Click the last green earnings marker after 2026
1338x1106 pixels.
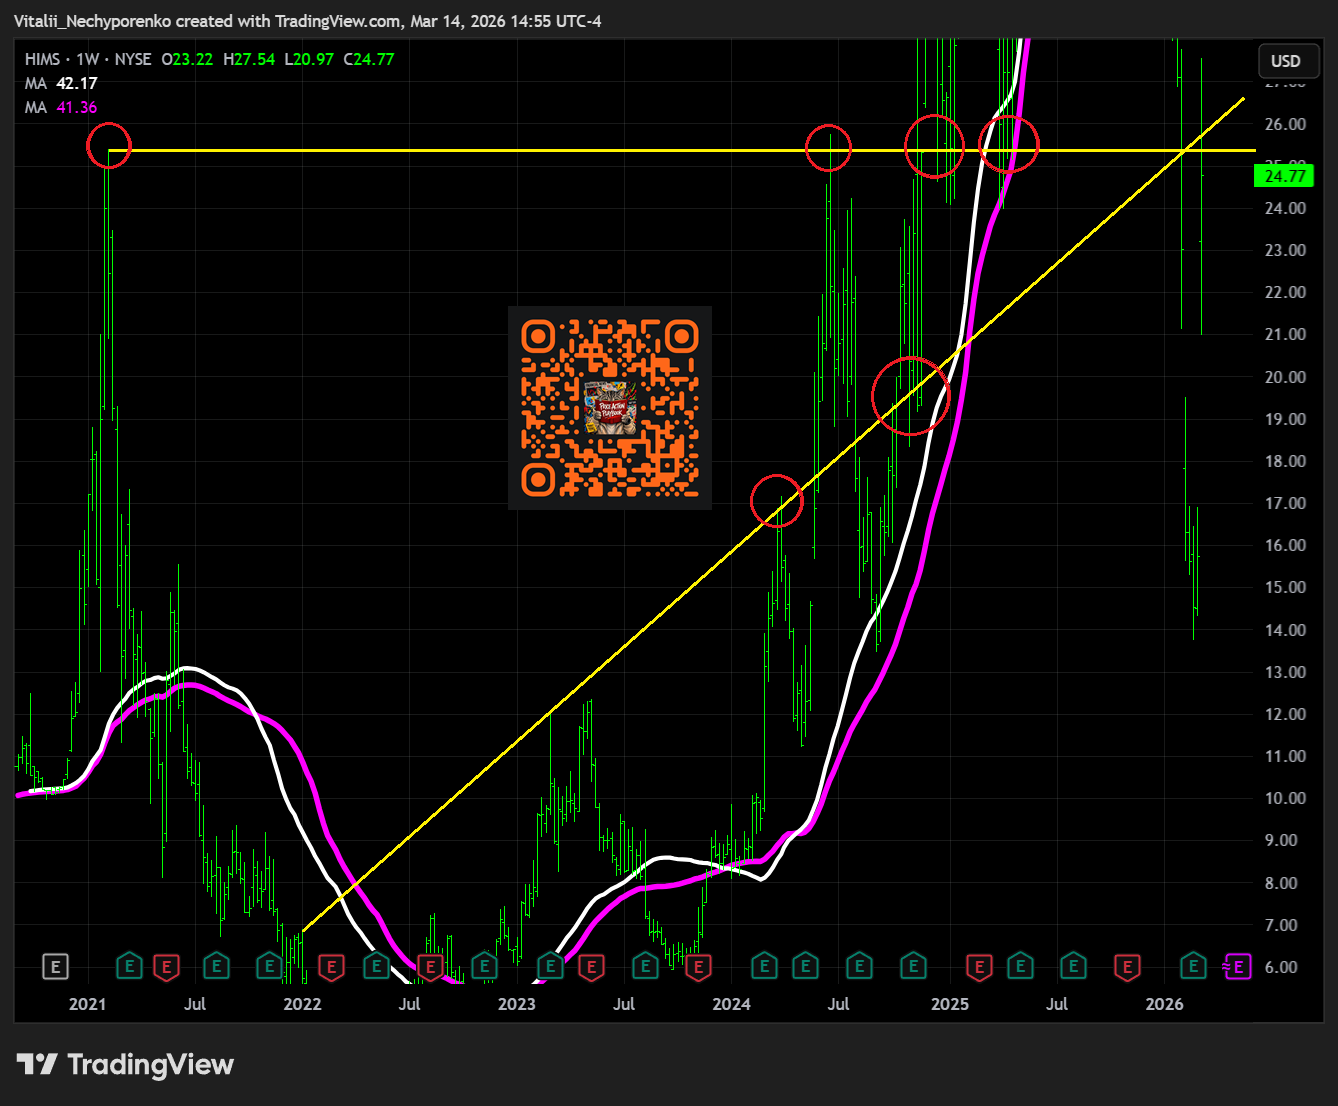pyautogui.click(x=1193, y=967)
